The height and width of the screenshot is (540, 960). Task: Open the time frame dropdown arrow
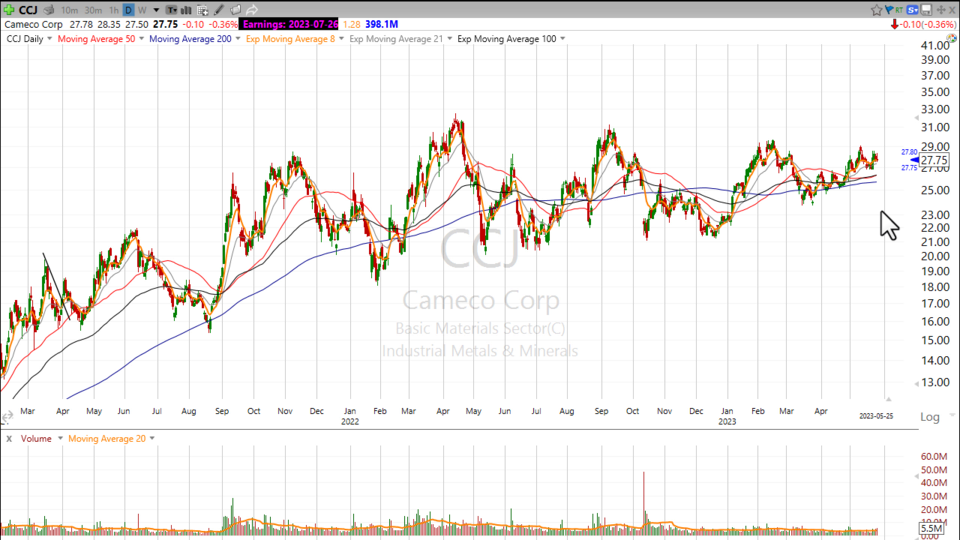[156, 10]
